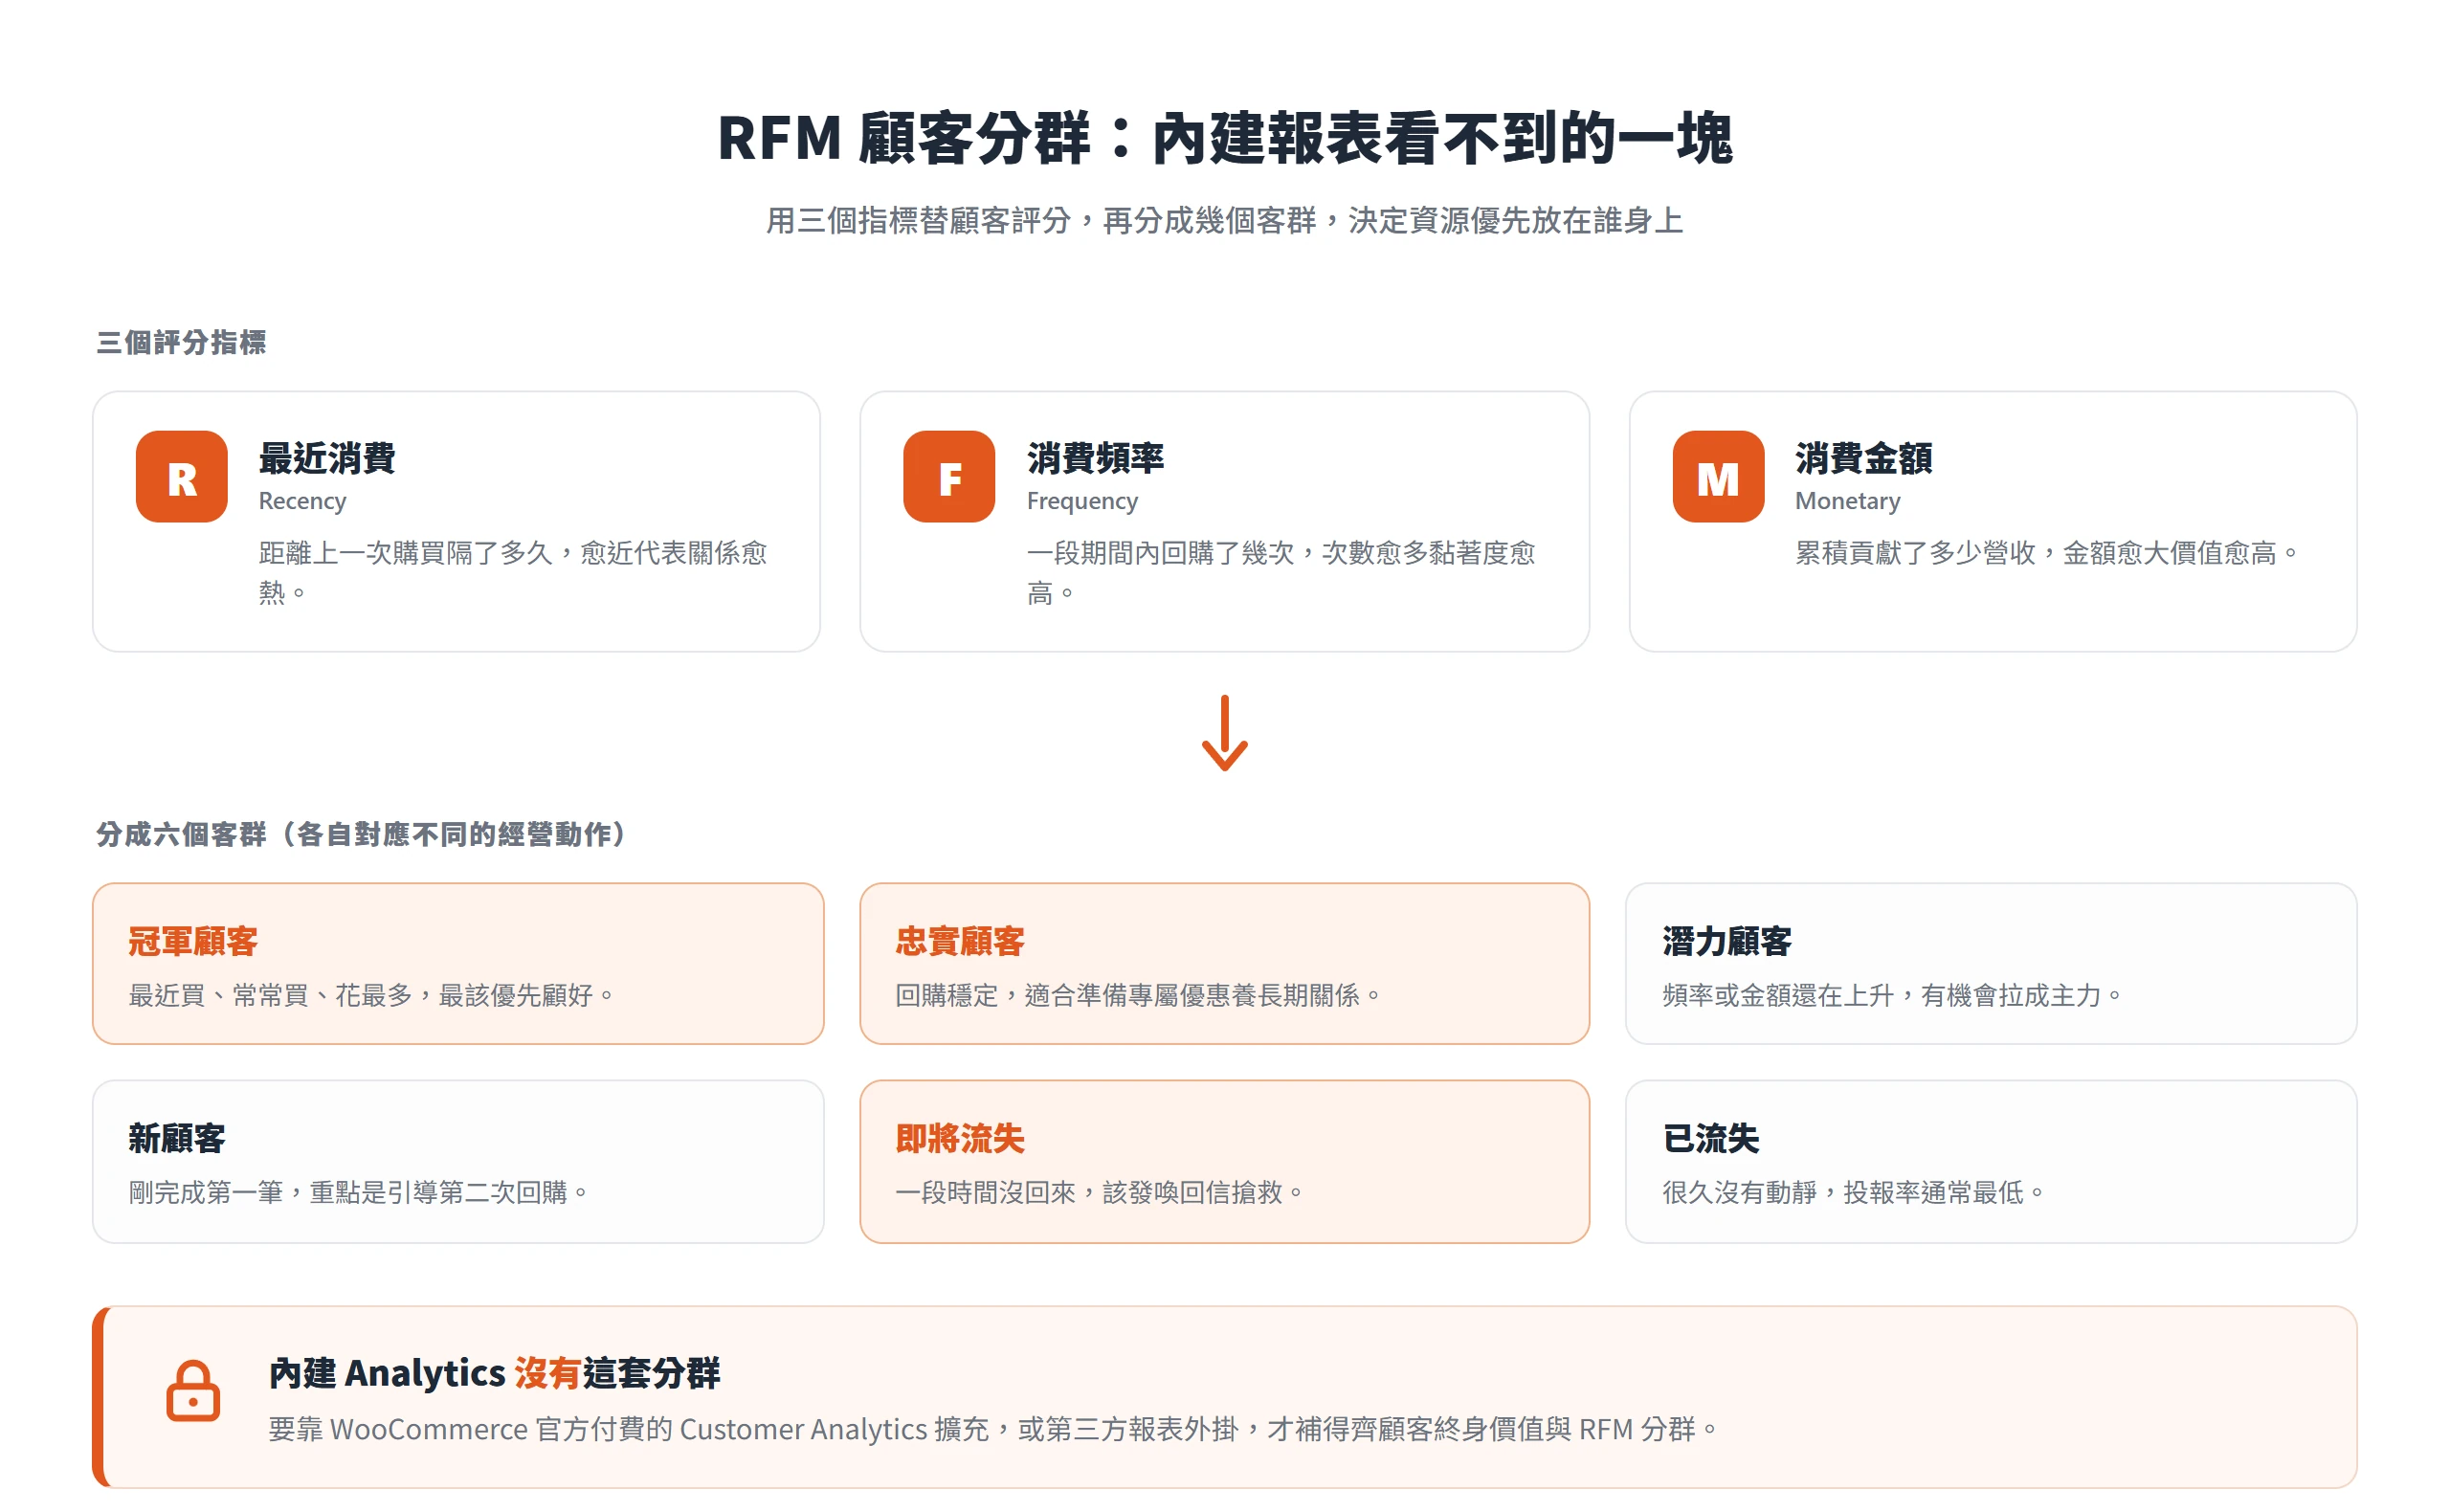Click the 消費頻率 heading
Image resolution: width=2450 pixels, height=1512 pixels.
(x=1096, y=458)
